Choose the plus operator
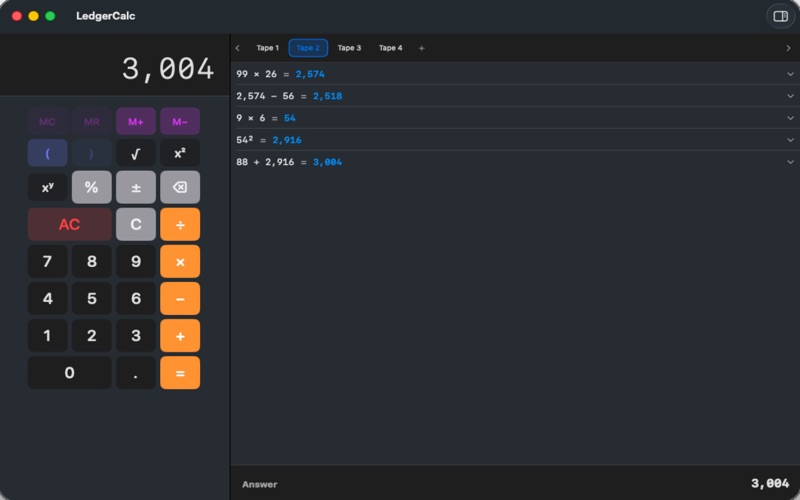Screen dimensions: 800x500 180,336
